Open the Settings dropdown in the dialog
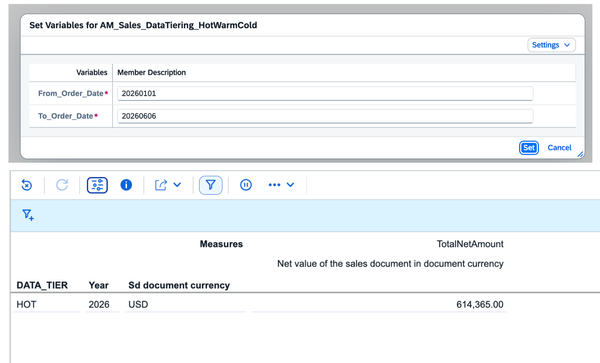 (551, 45)
